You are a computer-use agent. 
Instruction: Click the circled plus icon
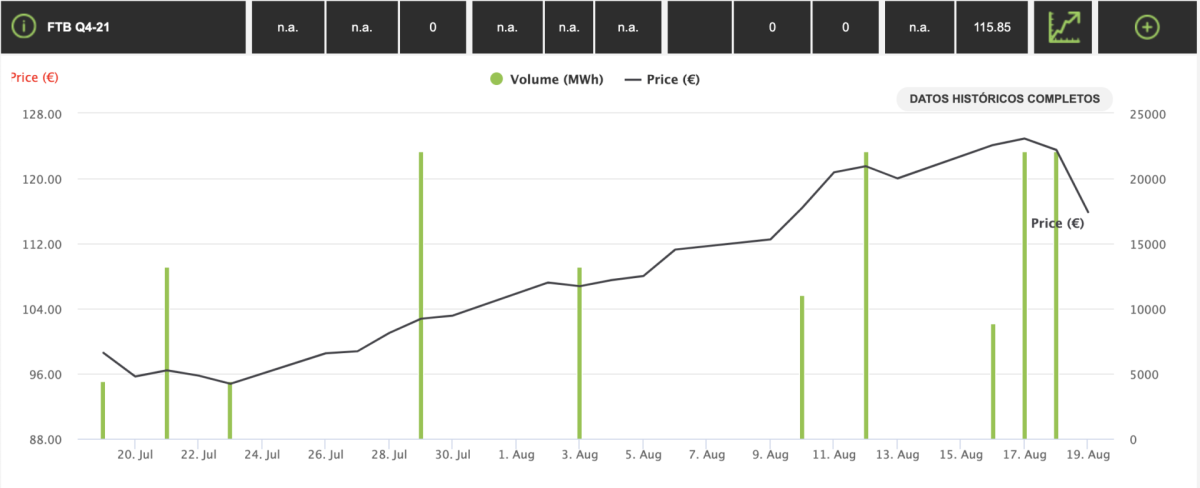[1147, 27]
